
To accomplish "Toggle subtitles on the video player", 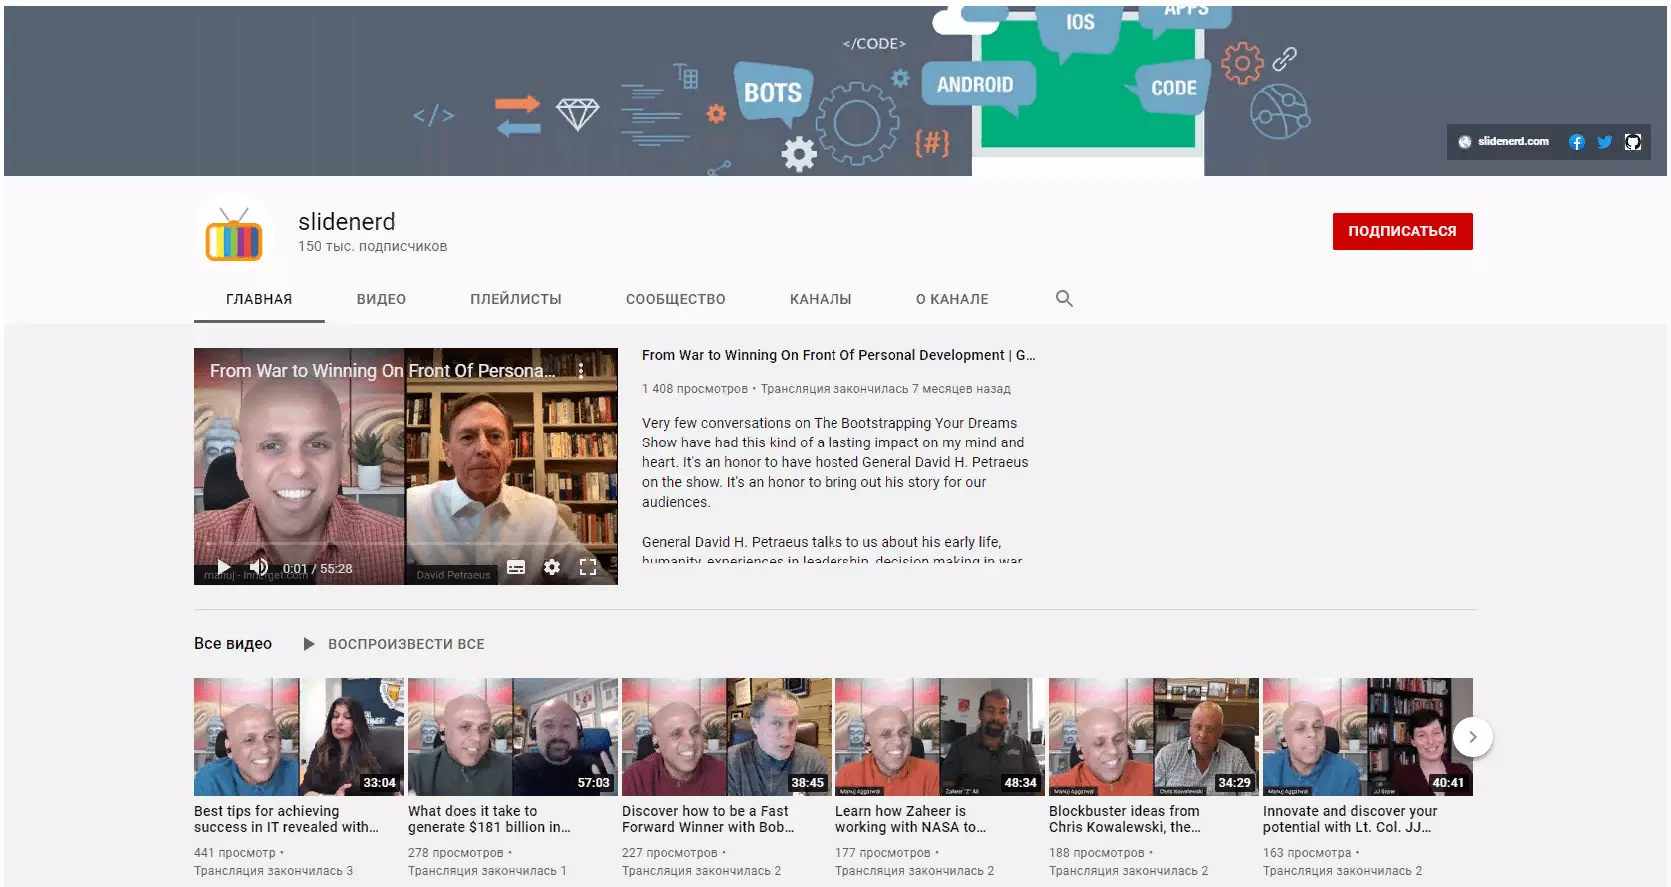I will [516, 568].
